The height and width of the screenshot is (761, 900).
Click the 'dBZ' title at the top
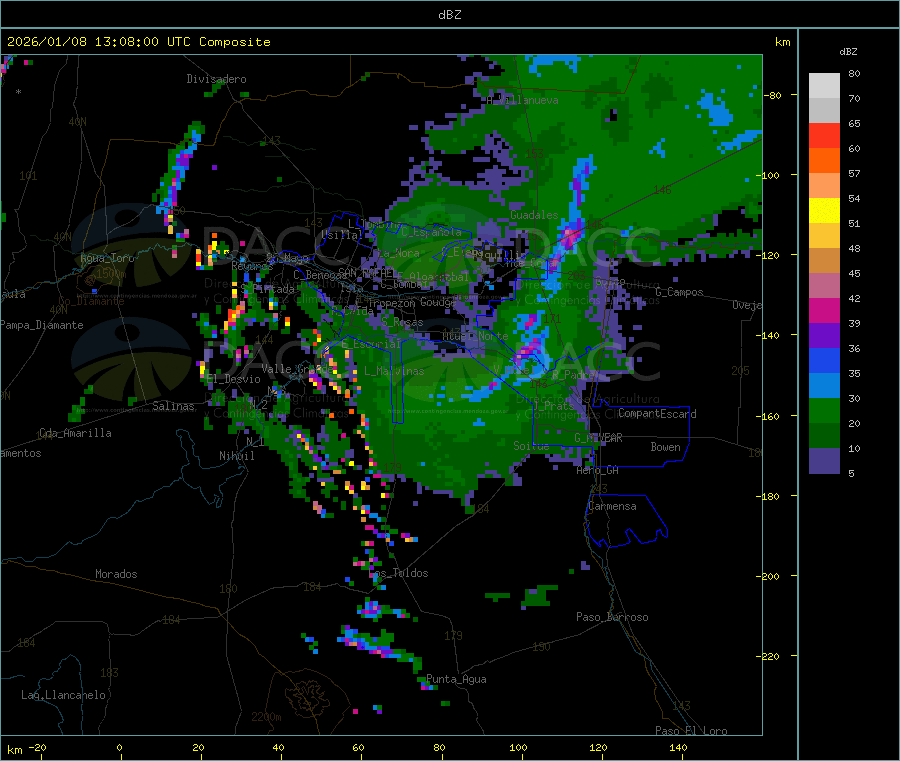449,14
